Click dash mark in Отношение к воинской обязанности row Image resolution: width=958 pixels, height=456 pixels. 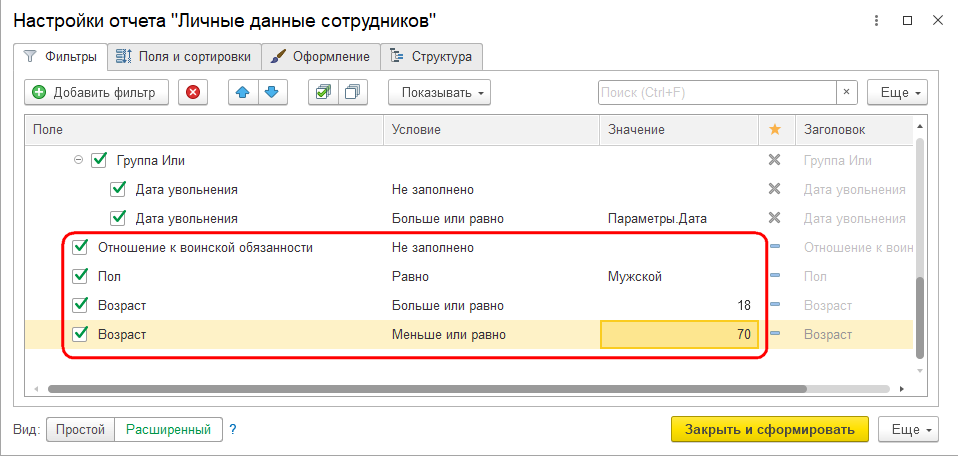pyautogui.click(x=775, y=247)
